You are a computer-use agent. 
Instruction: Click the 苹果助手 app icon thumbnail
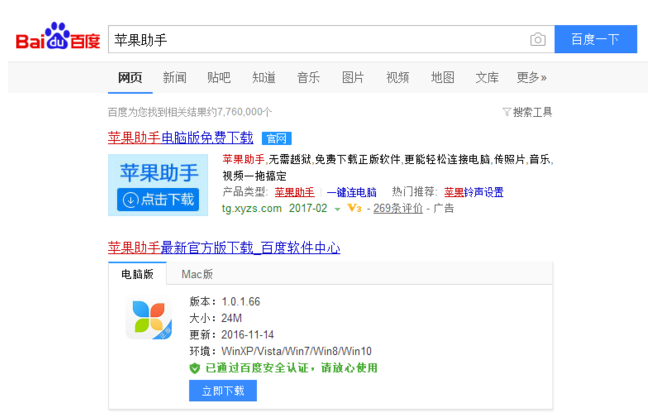149,318
